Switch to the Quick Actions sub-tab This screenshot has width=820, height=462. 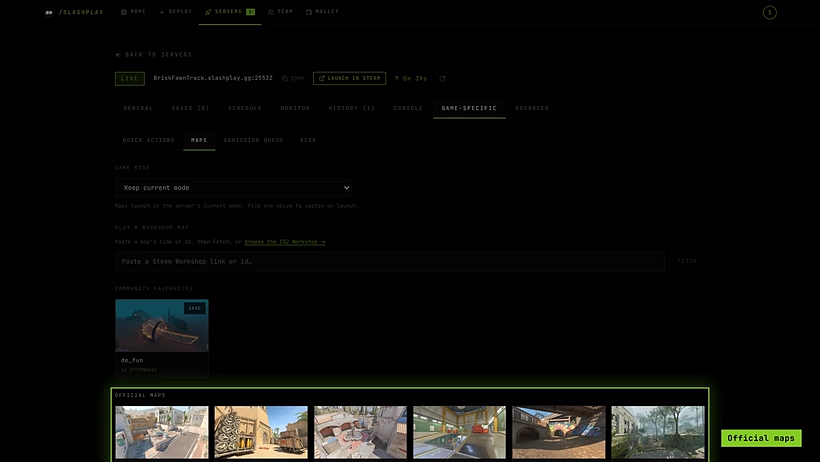click(x=149, y=140)
